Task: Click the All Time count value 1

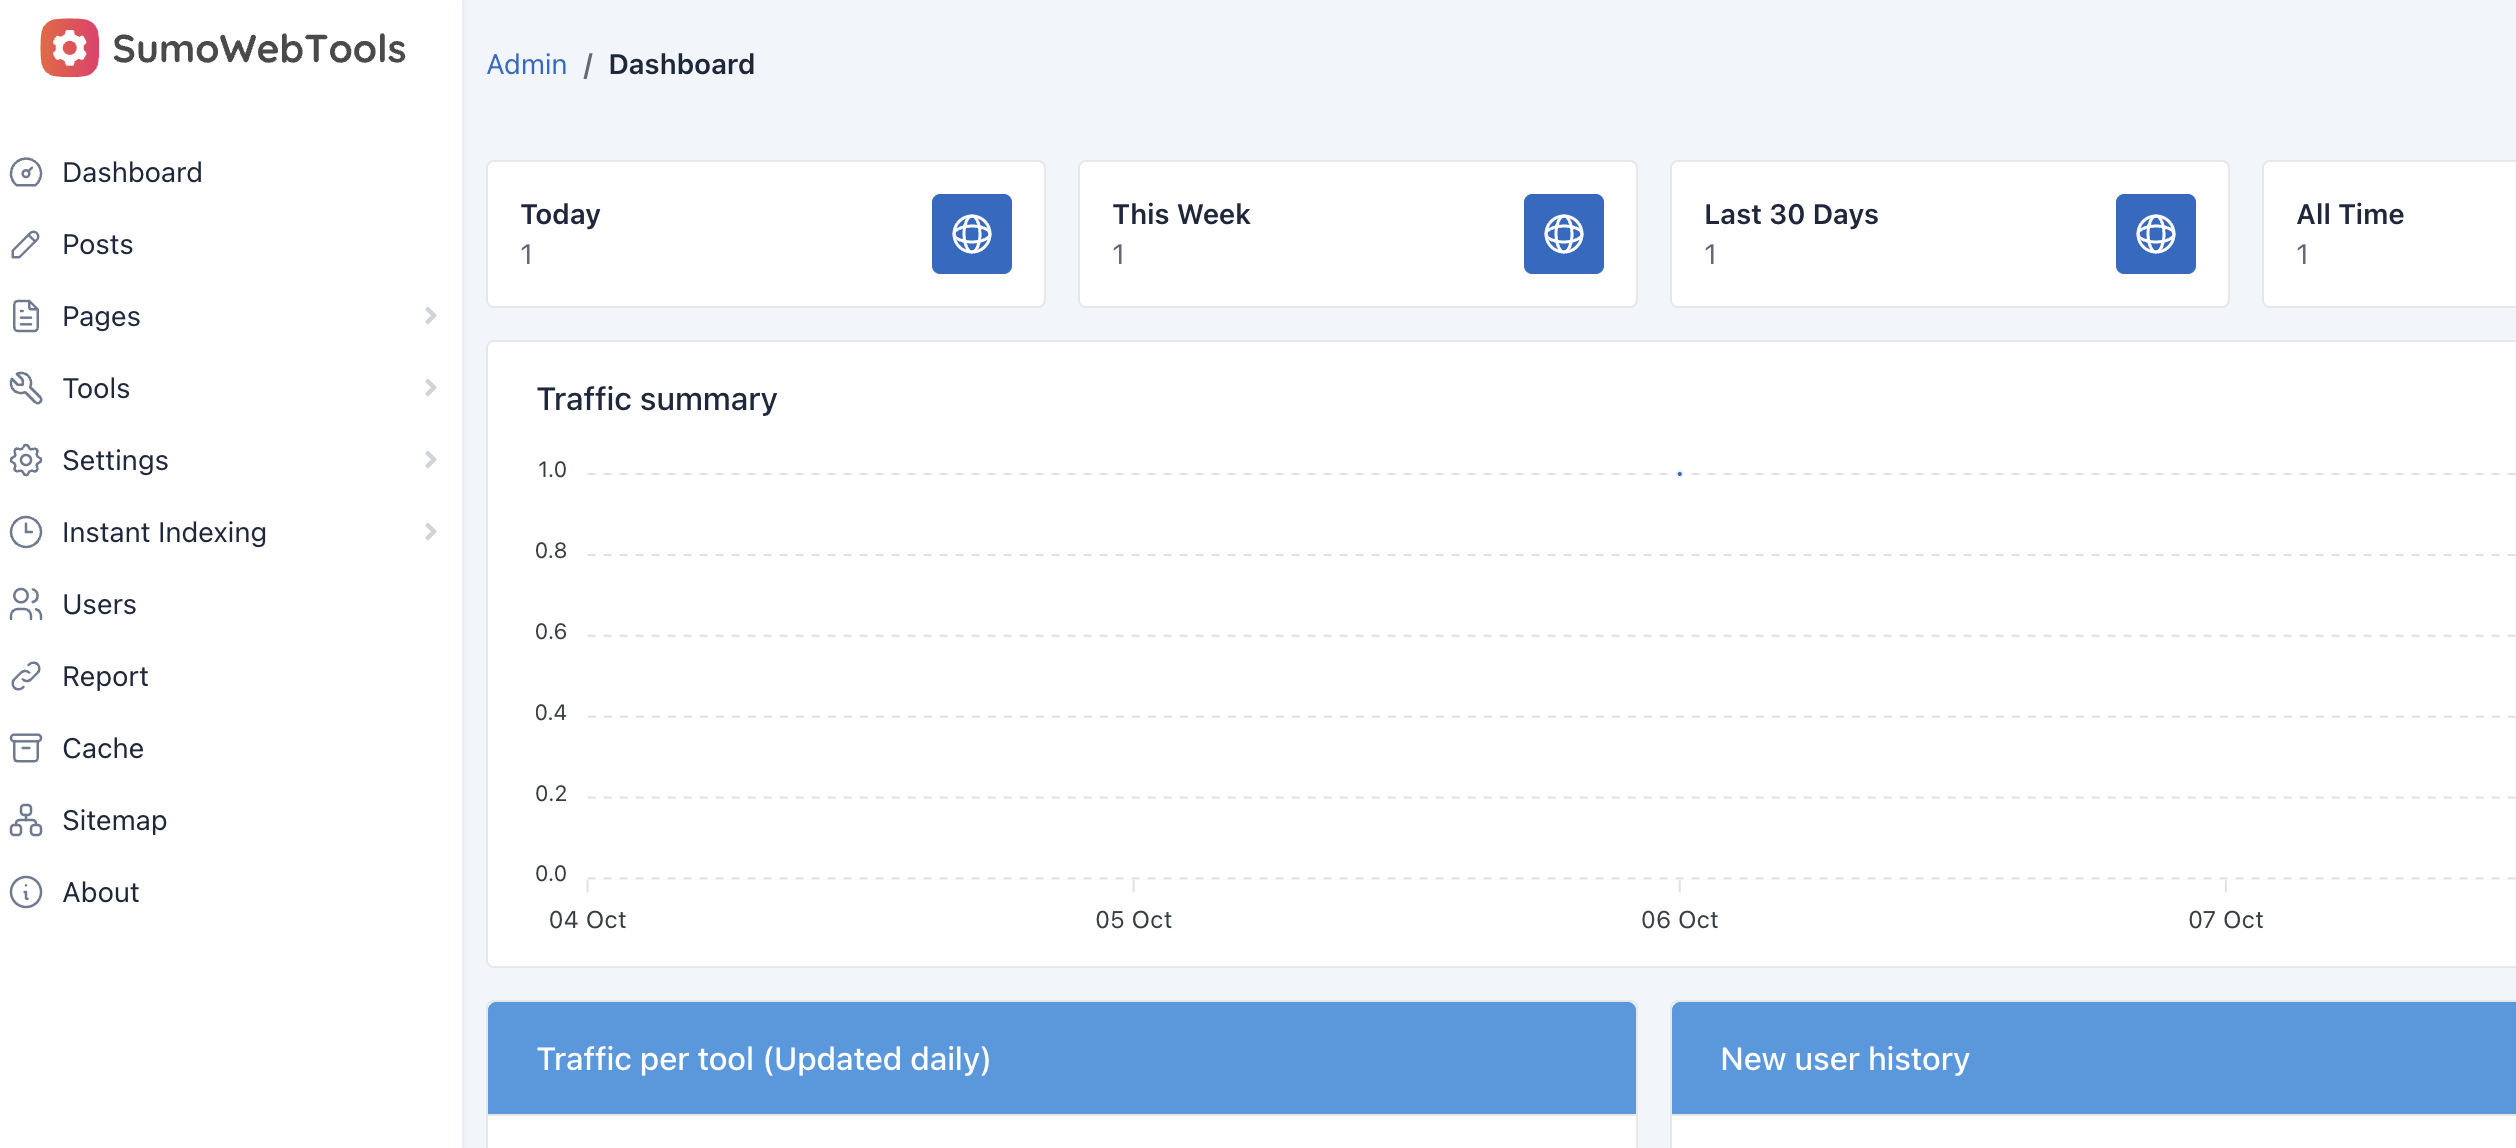Action: (2303, 255)
